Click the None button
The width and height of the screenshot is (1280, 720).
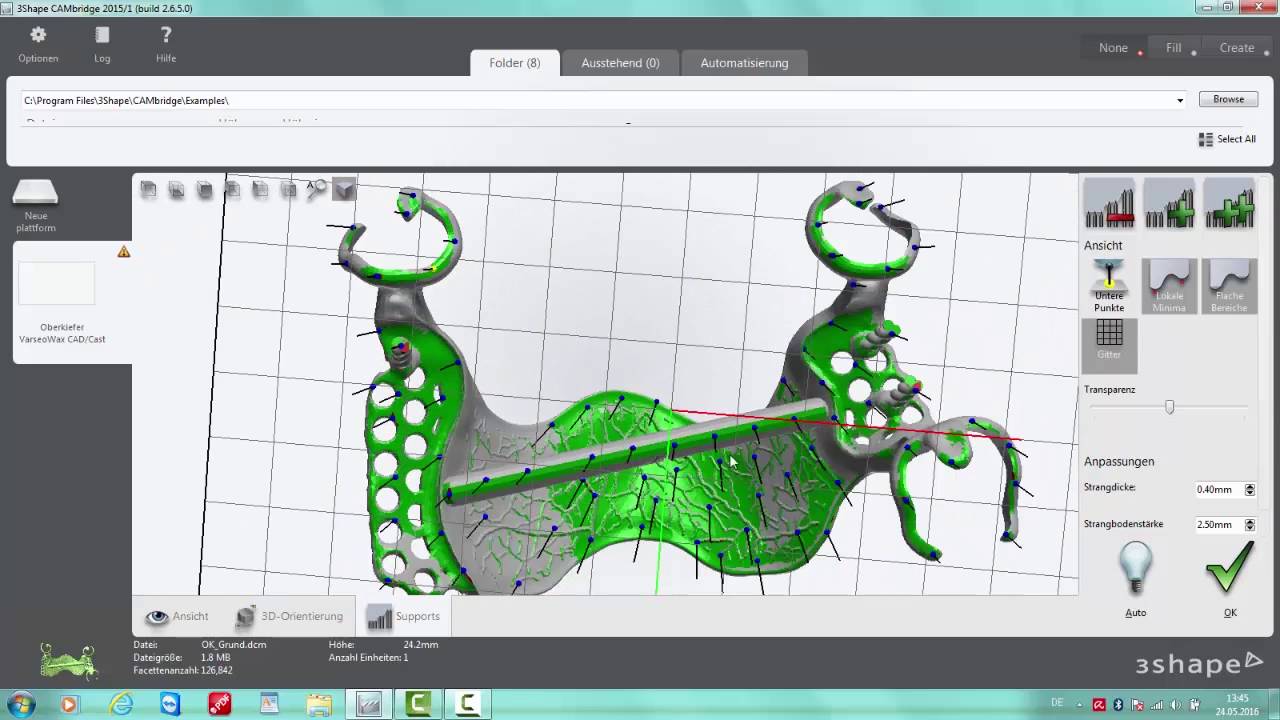[x=1113, y=48]
